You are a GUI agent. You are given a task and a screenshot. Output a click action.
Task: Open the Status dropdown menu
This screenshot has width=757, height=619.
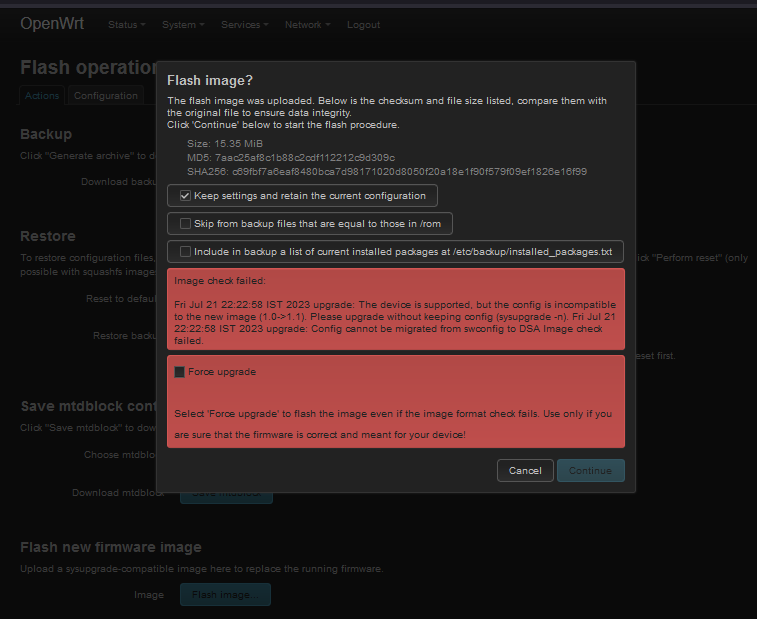126,25
